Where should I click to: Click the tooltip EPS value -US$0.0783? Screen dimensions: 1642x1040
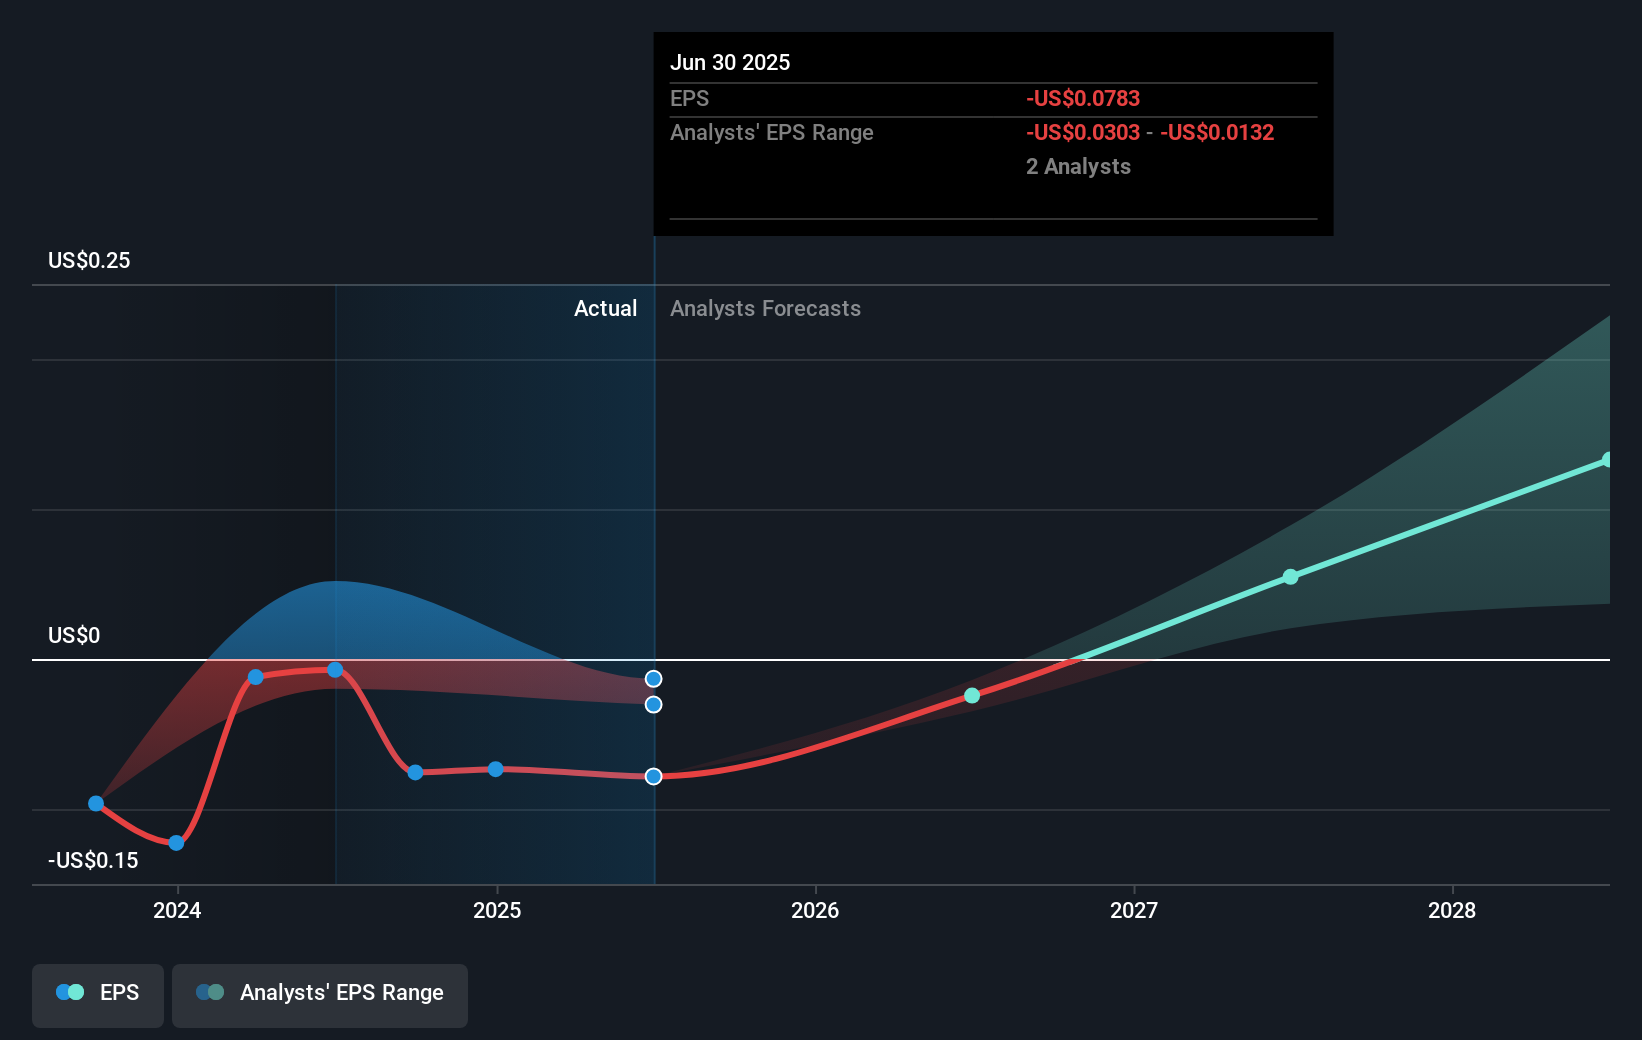click(1083, 98)
